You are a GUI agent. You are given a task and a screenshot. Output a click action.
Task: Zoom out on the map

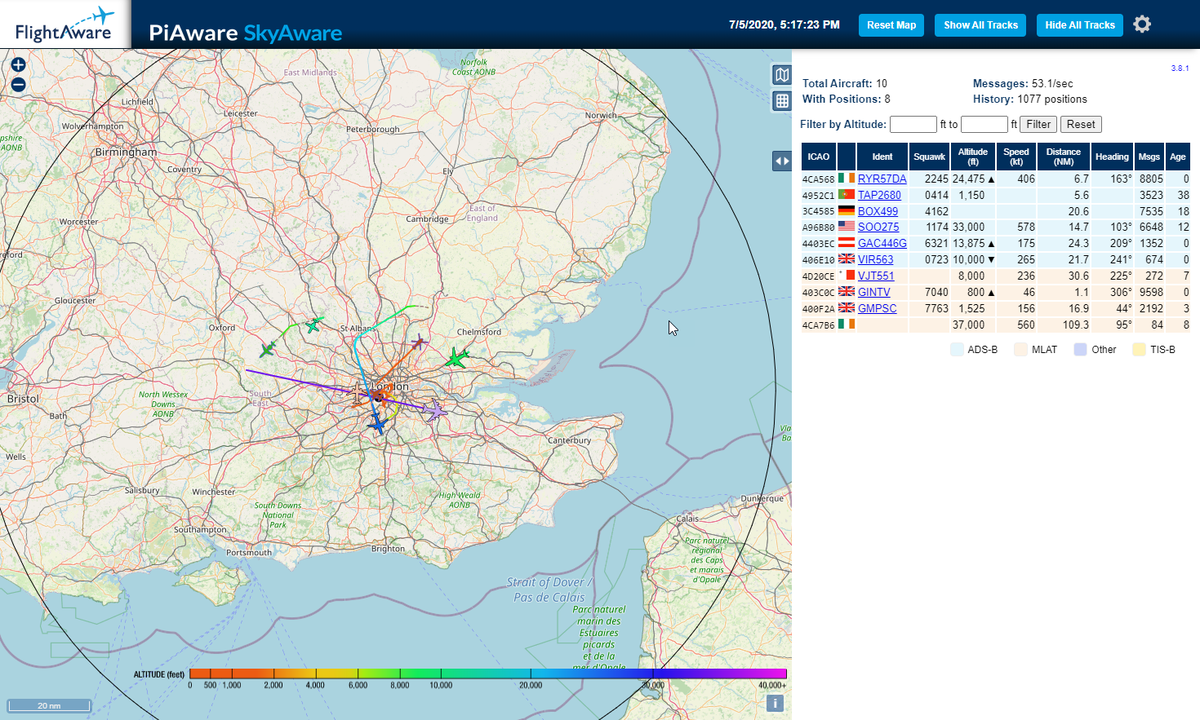[18, 84]
